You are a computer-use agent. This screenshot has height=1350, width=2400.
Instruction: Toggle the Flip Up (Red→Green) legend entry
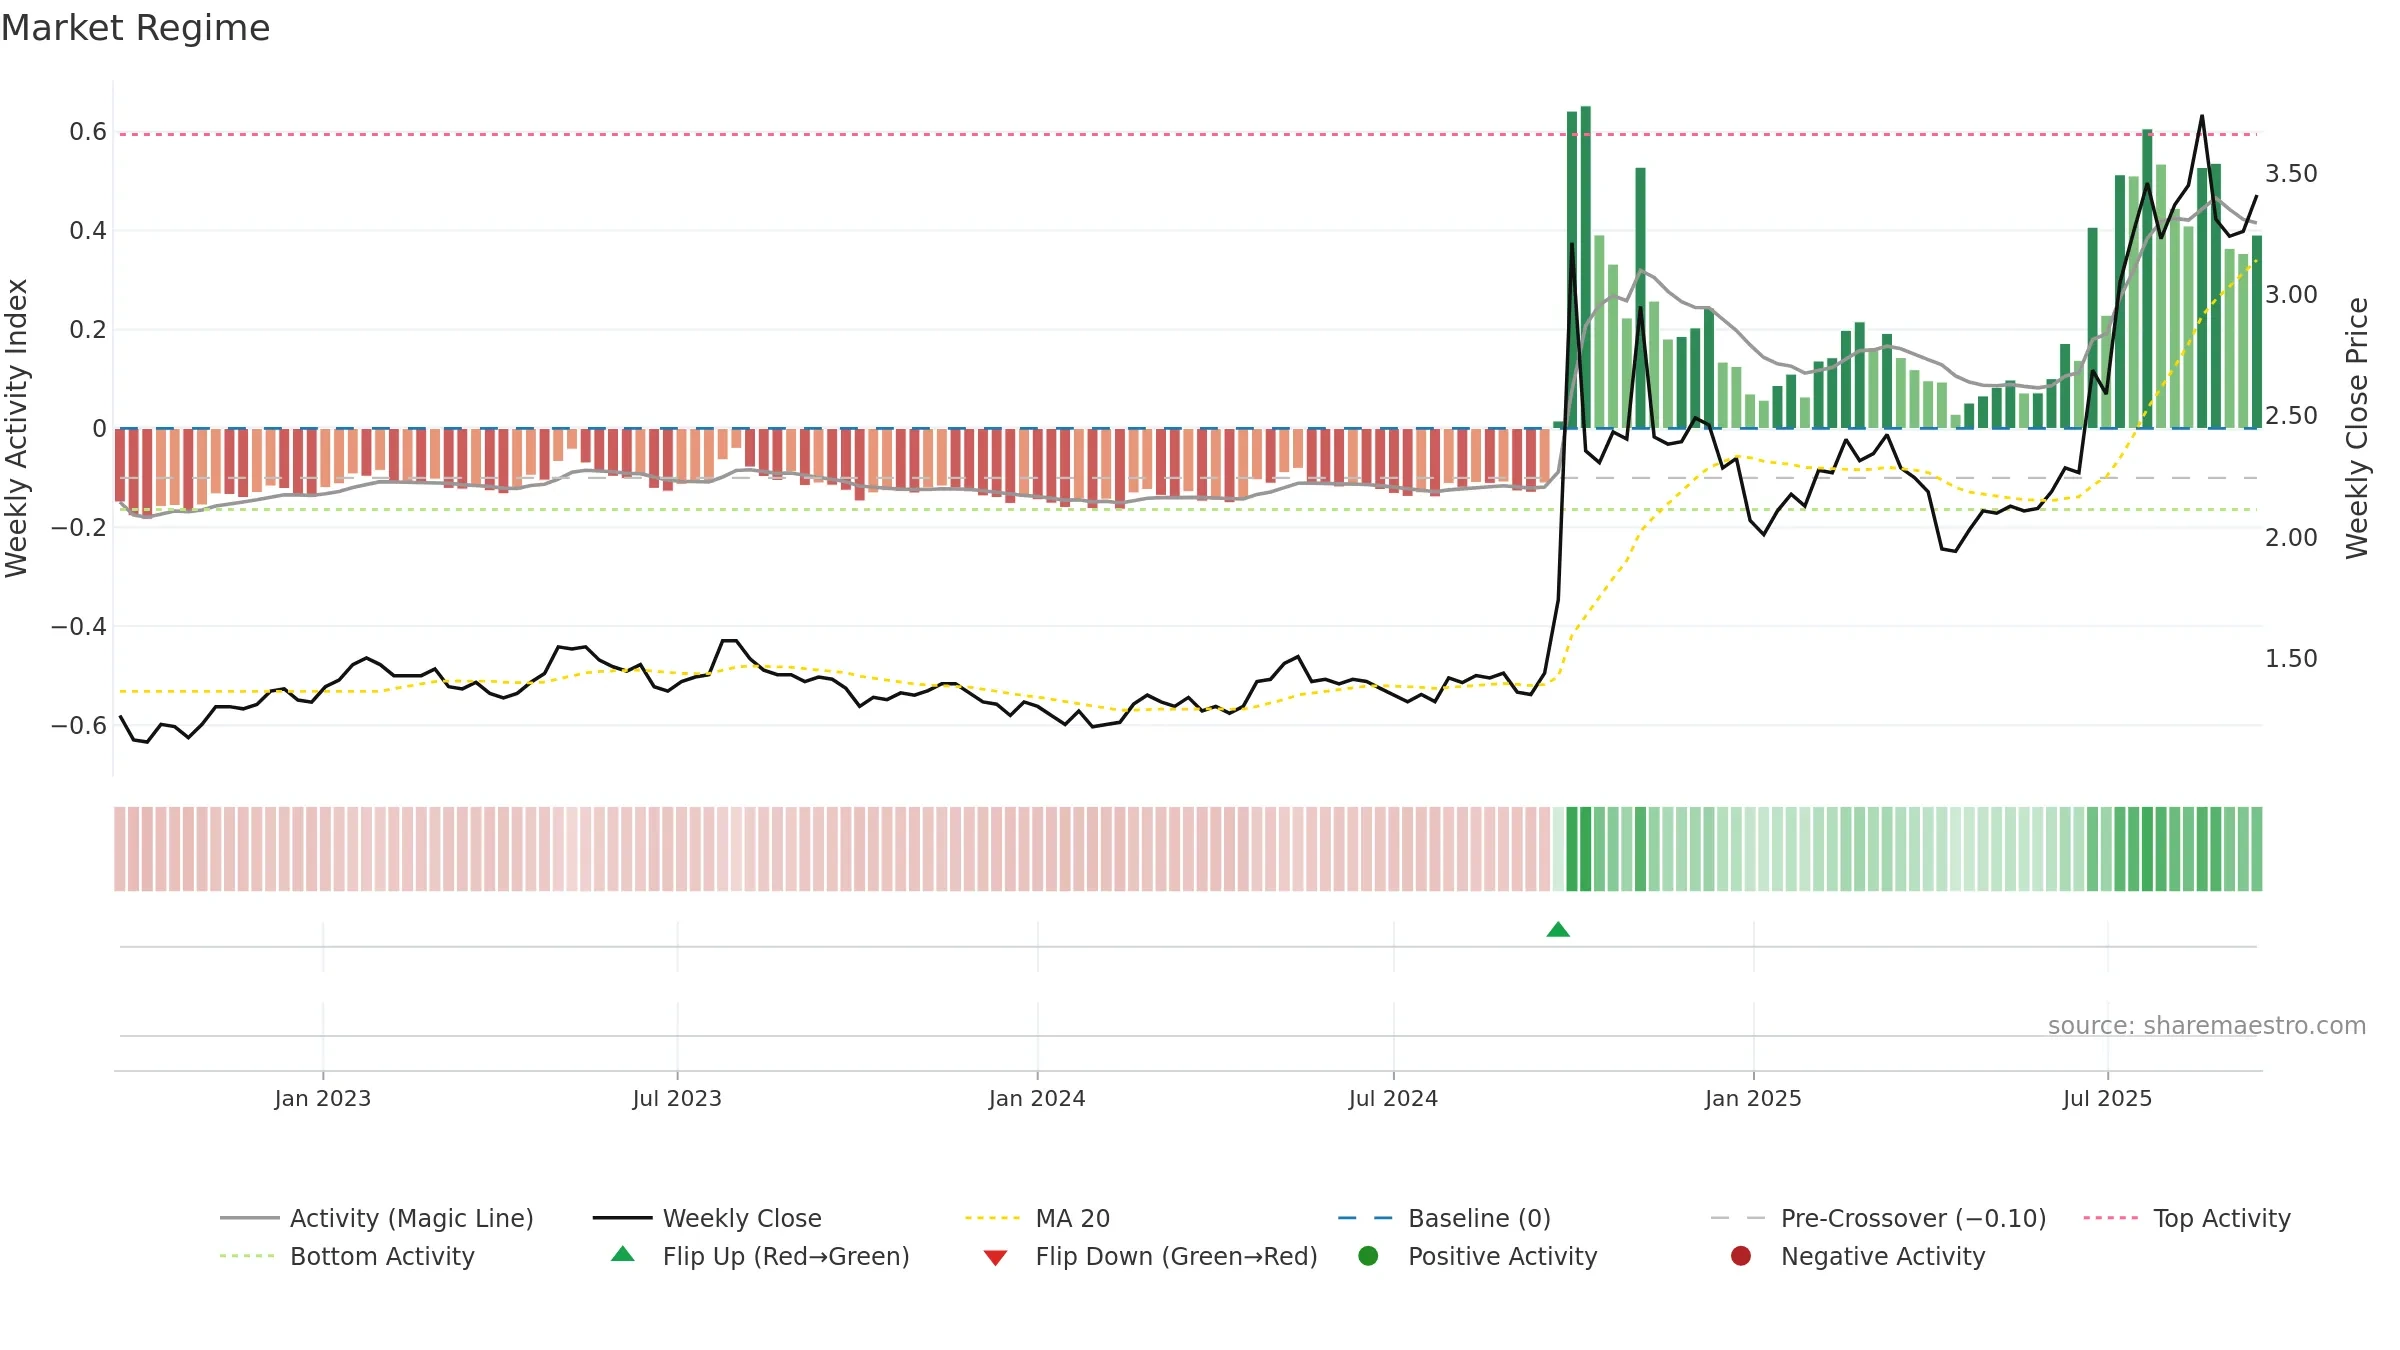click(x=760, y=1256)
